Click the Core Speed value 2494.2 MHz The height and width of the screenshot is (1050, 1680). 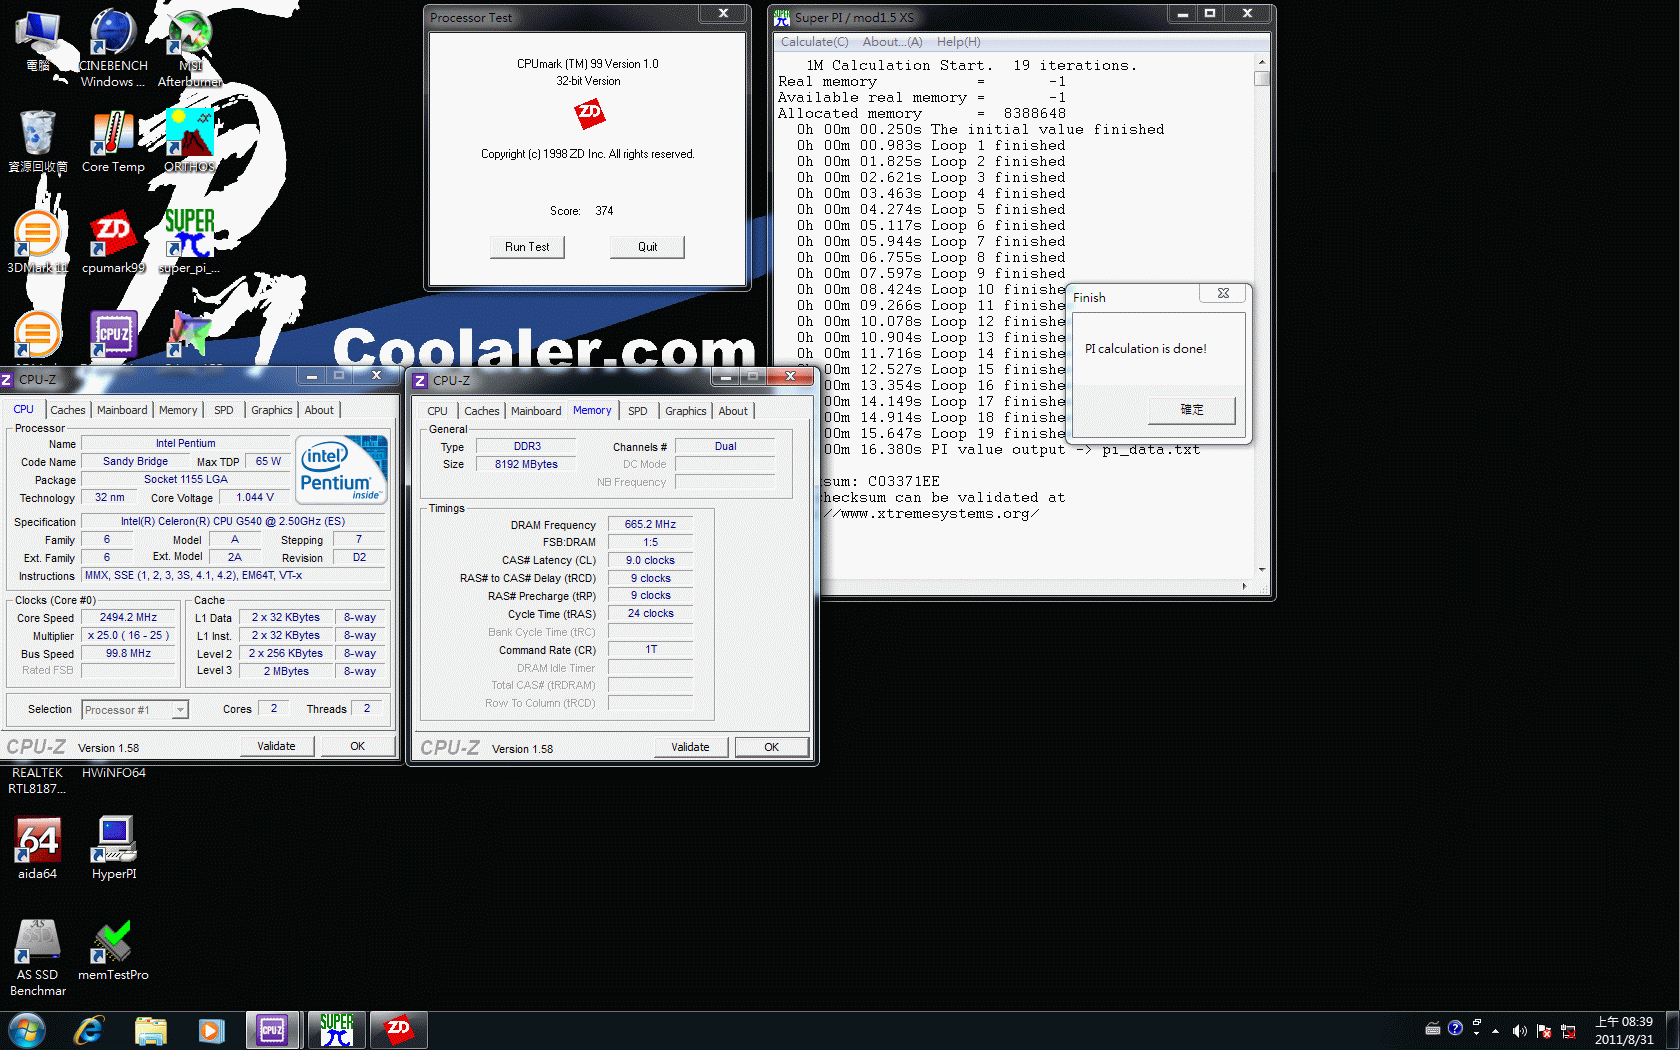(x=128, y=617)
